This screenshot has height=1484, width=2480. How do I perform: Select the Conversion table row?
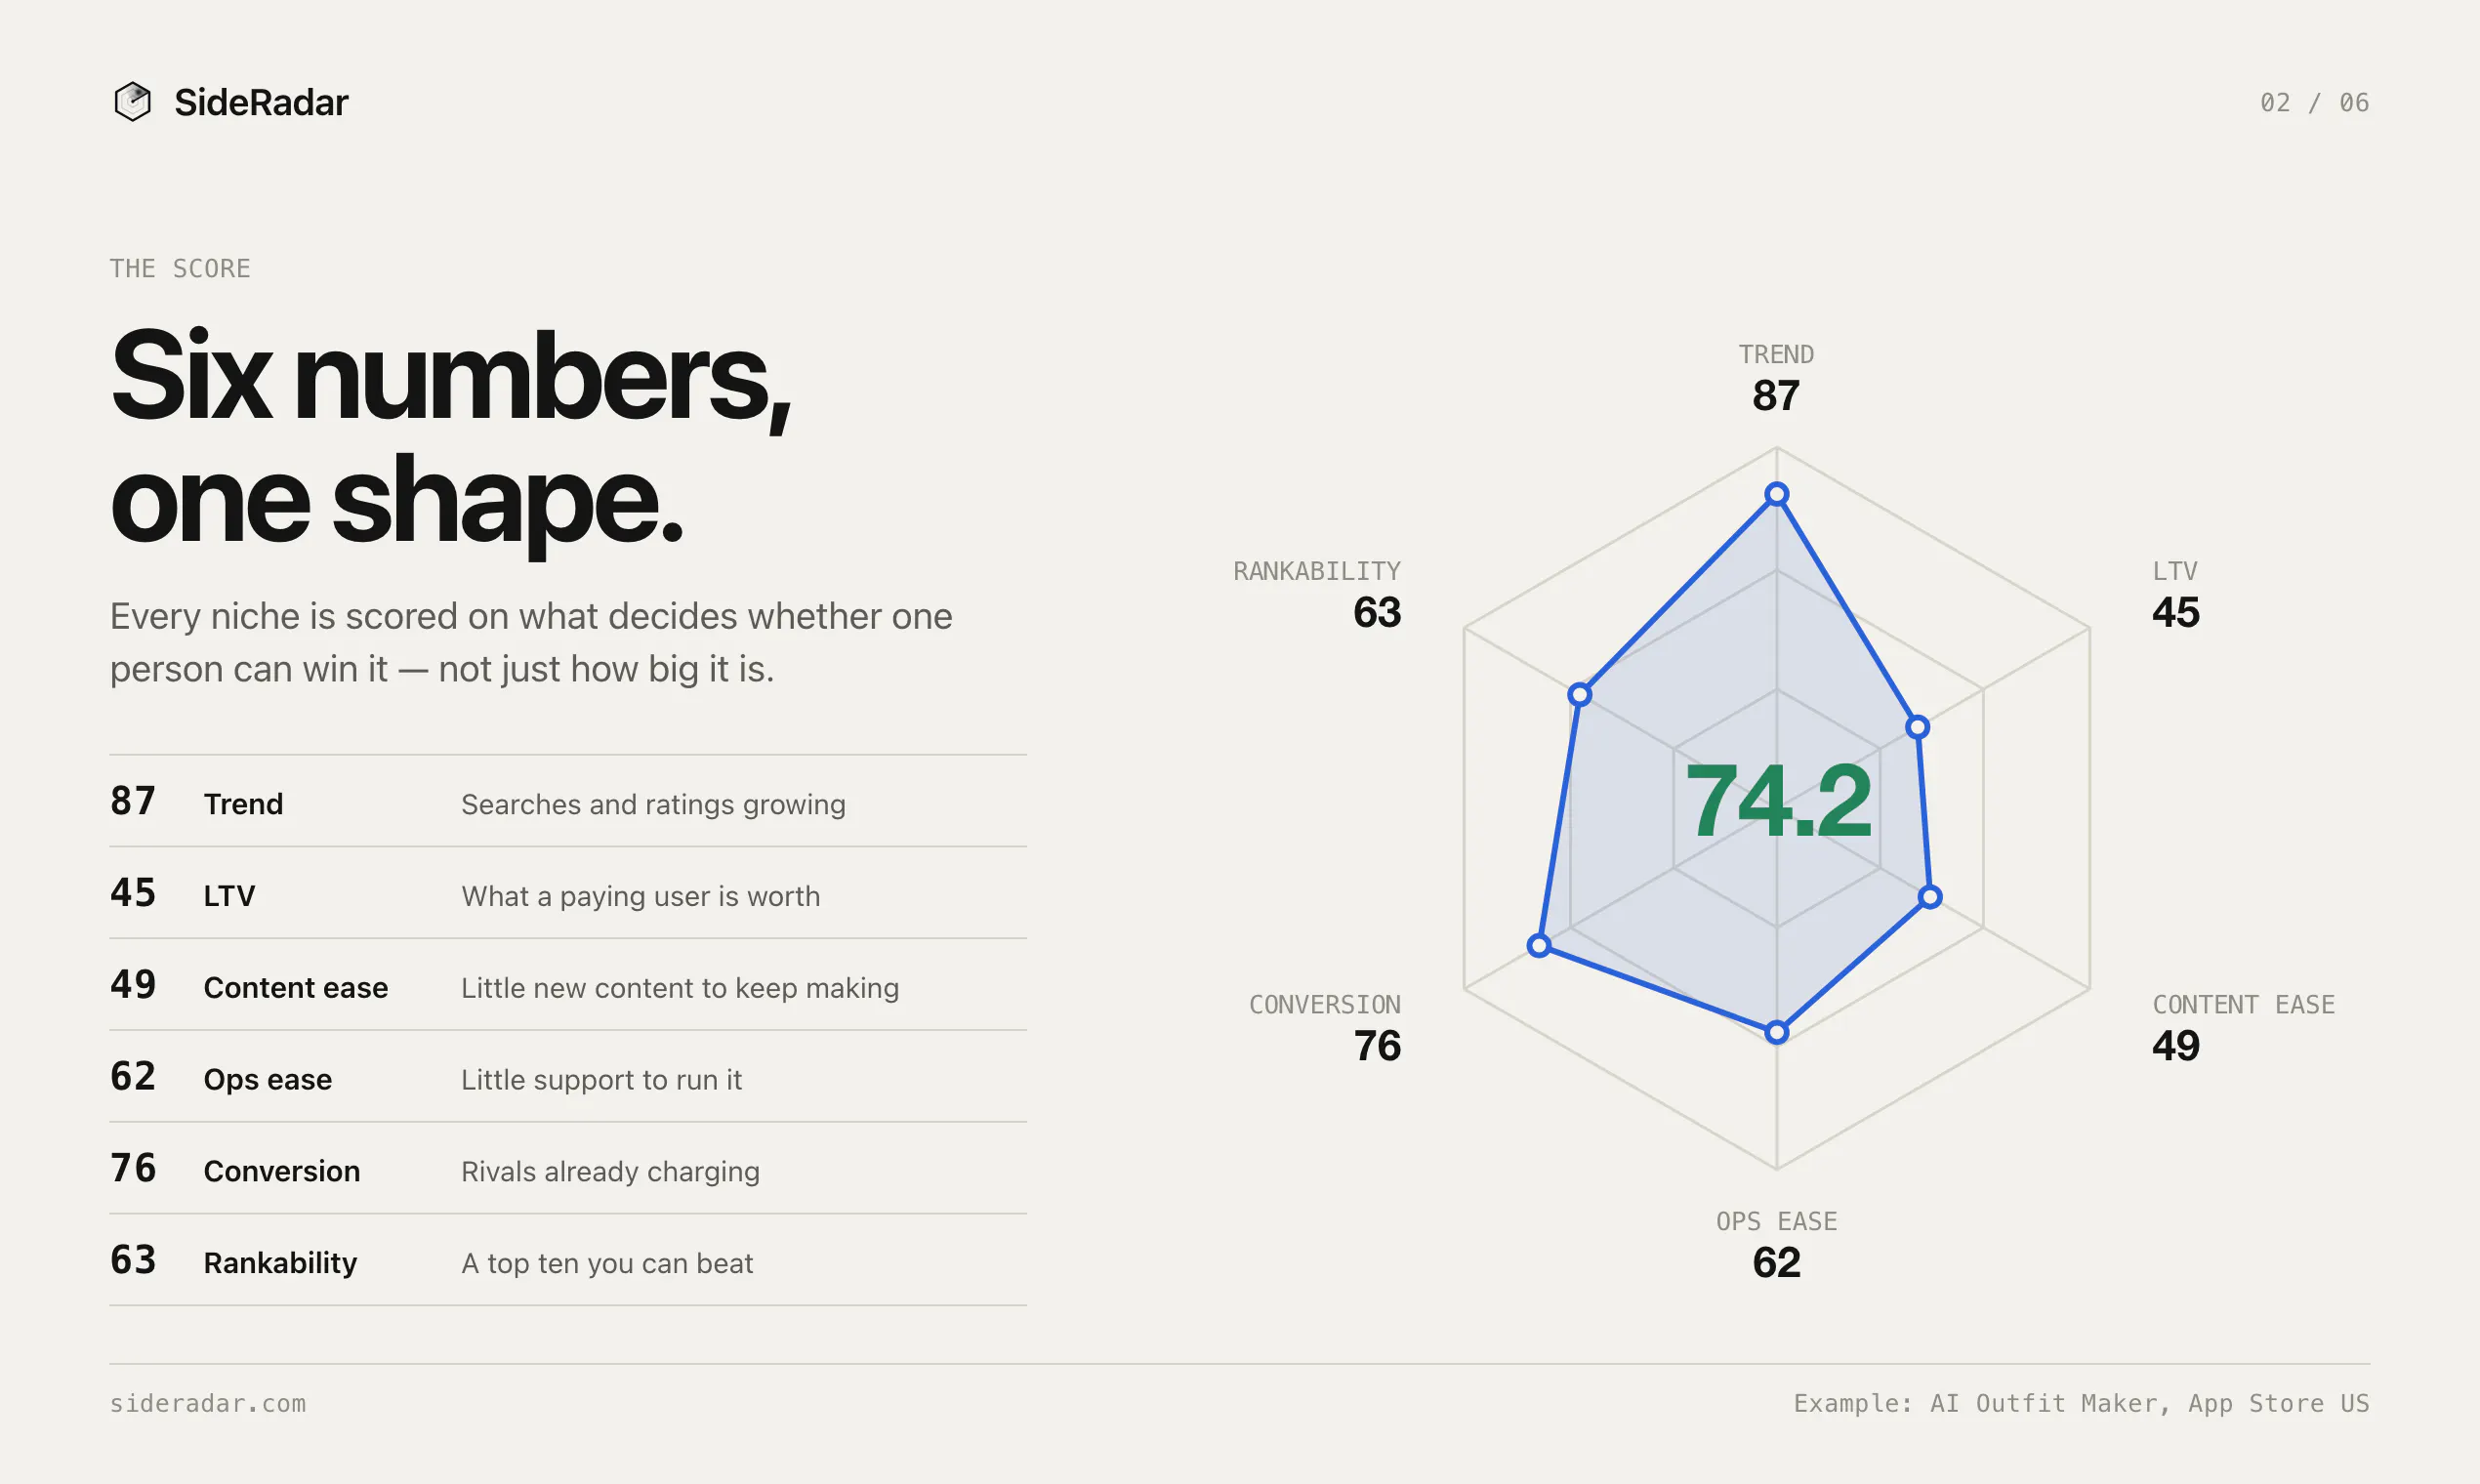coord(568,1169)
